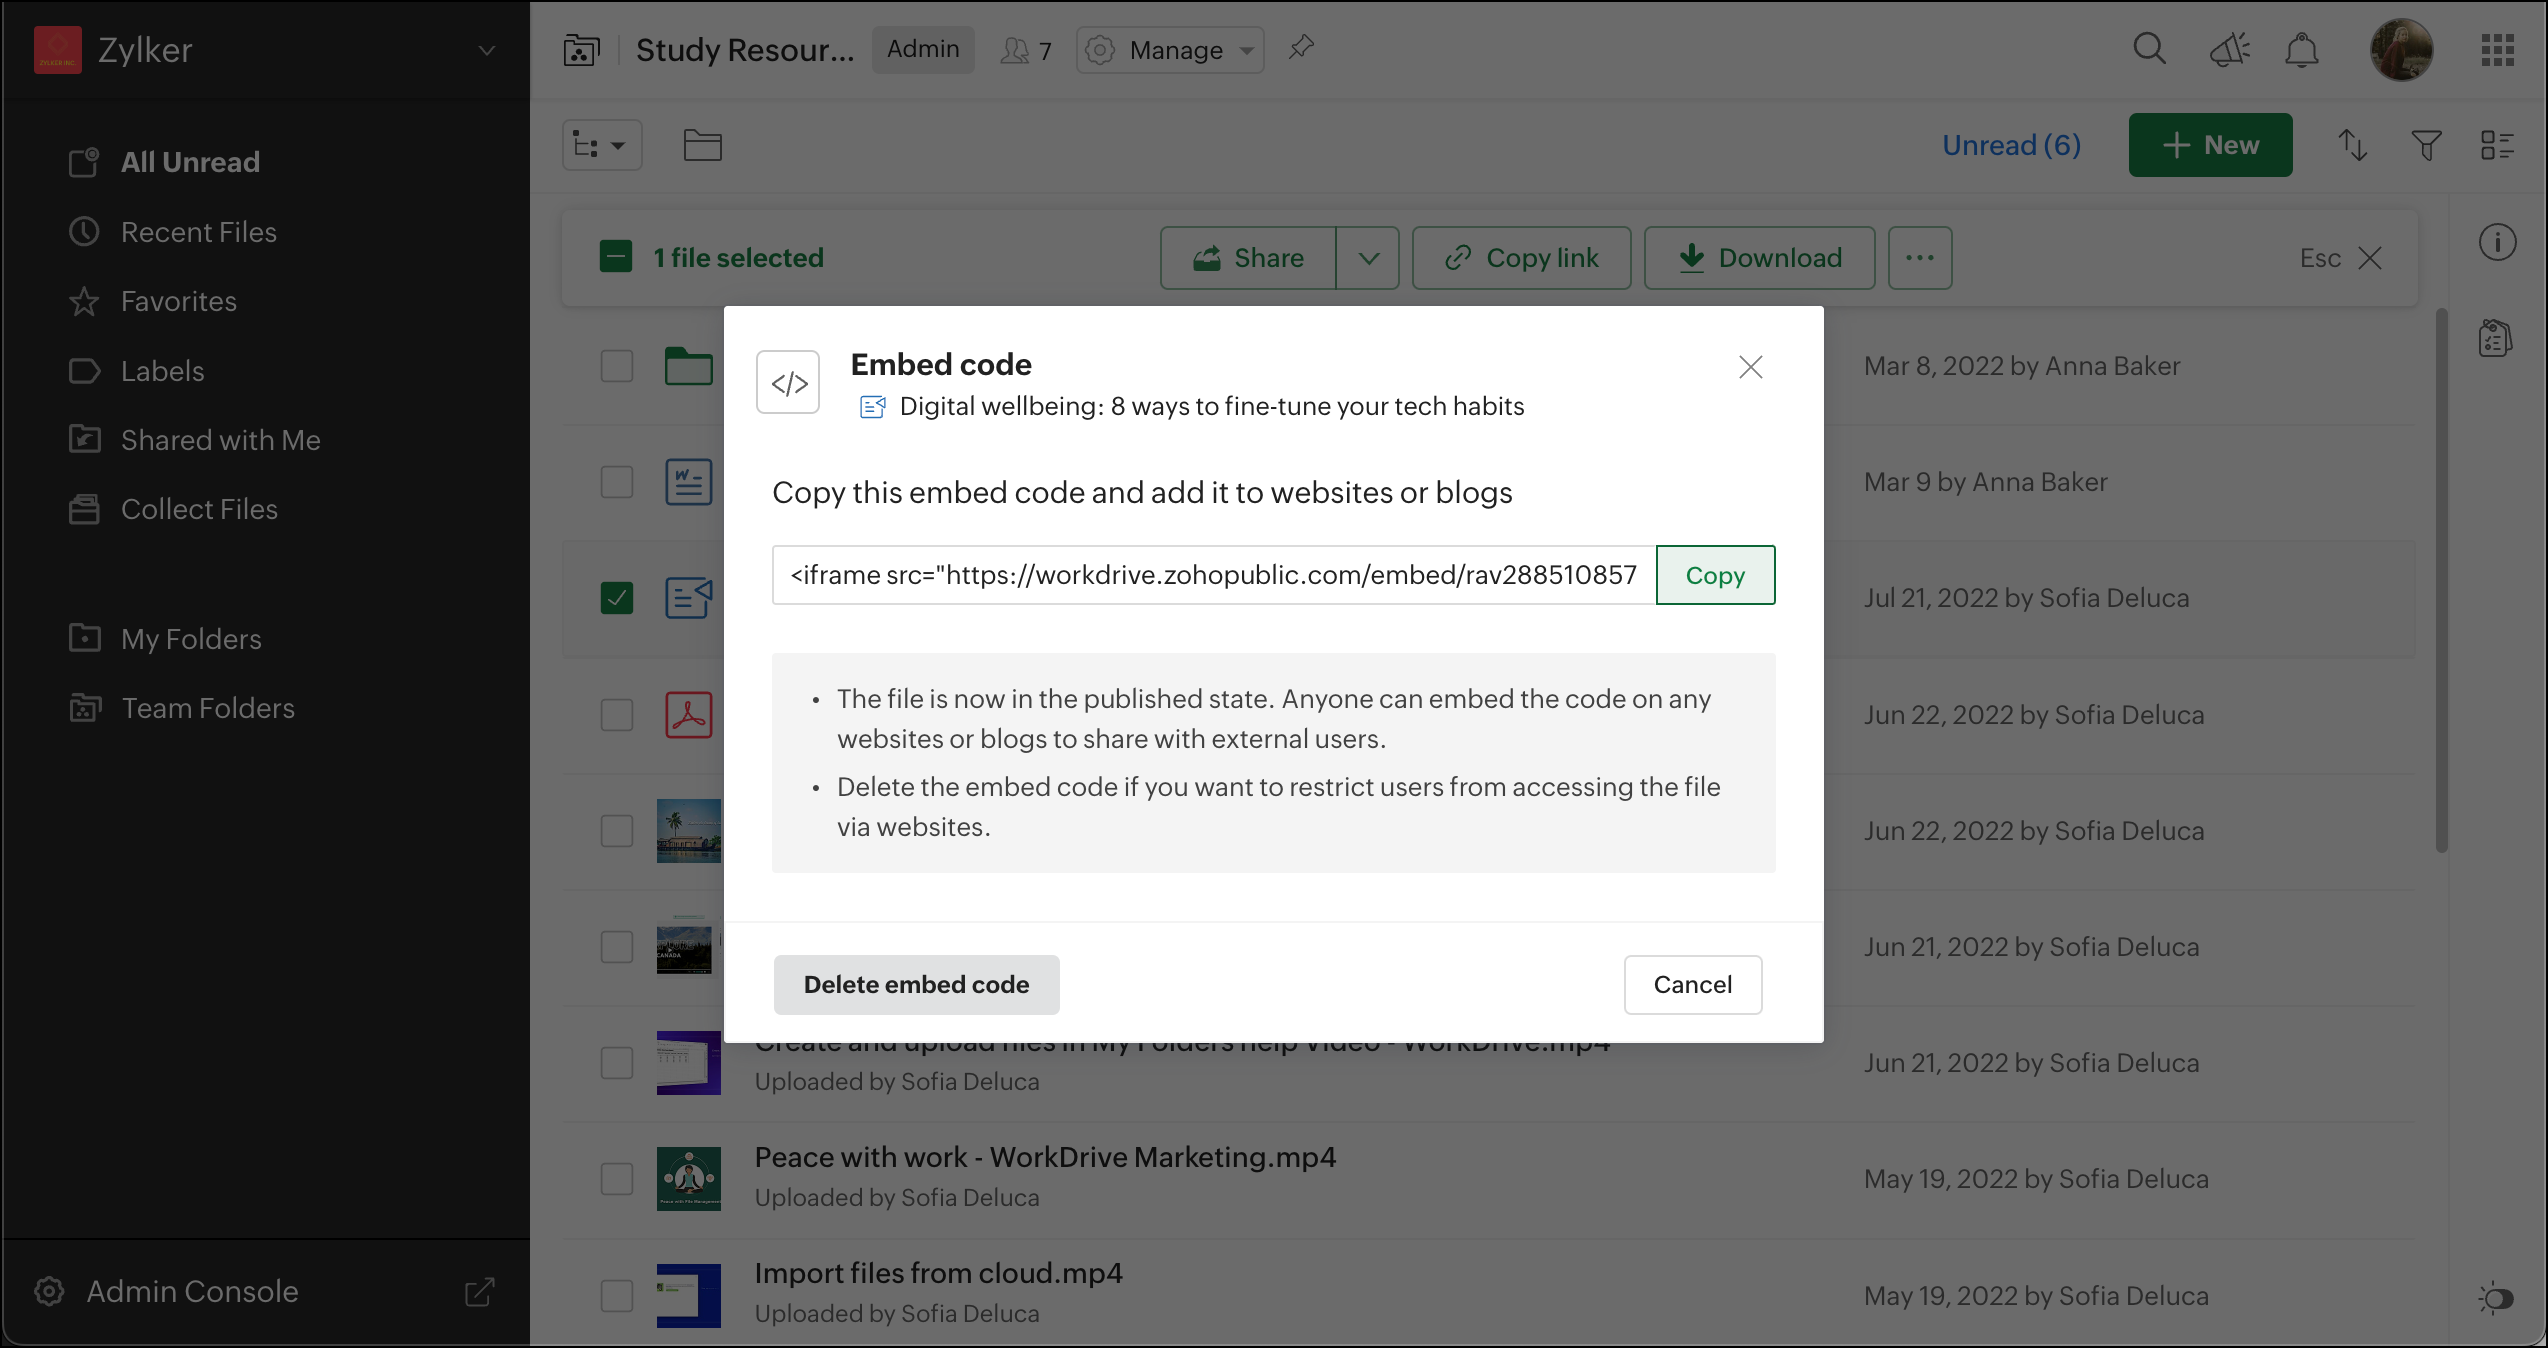Check the Peace with work video checkbox
The height and width of the screenshot is (1348, 2548).
point(617,1178)
